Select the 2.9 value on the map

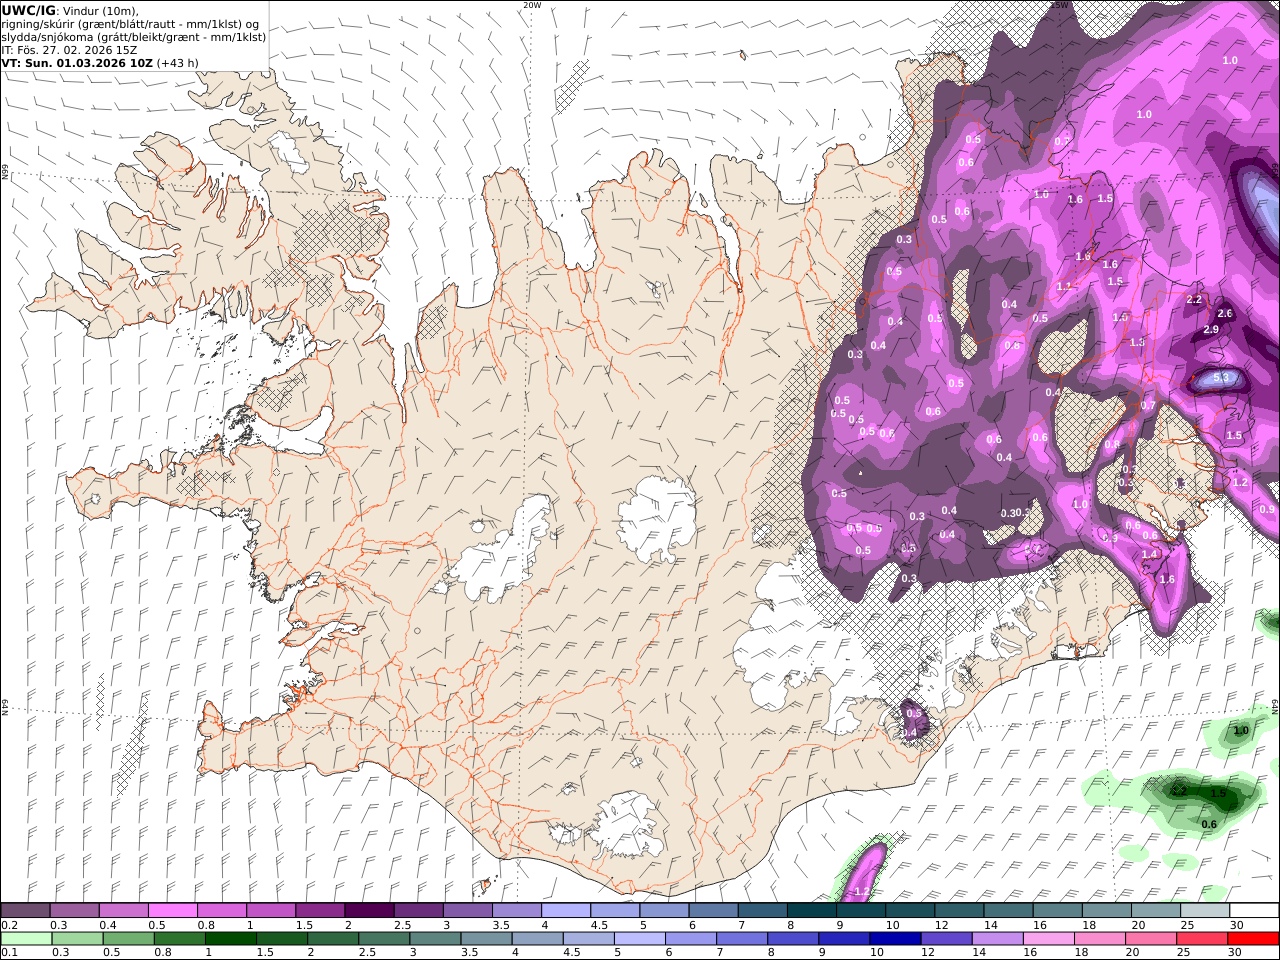pyautogui.click(x=1211, y=329)
